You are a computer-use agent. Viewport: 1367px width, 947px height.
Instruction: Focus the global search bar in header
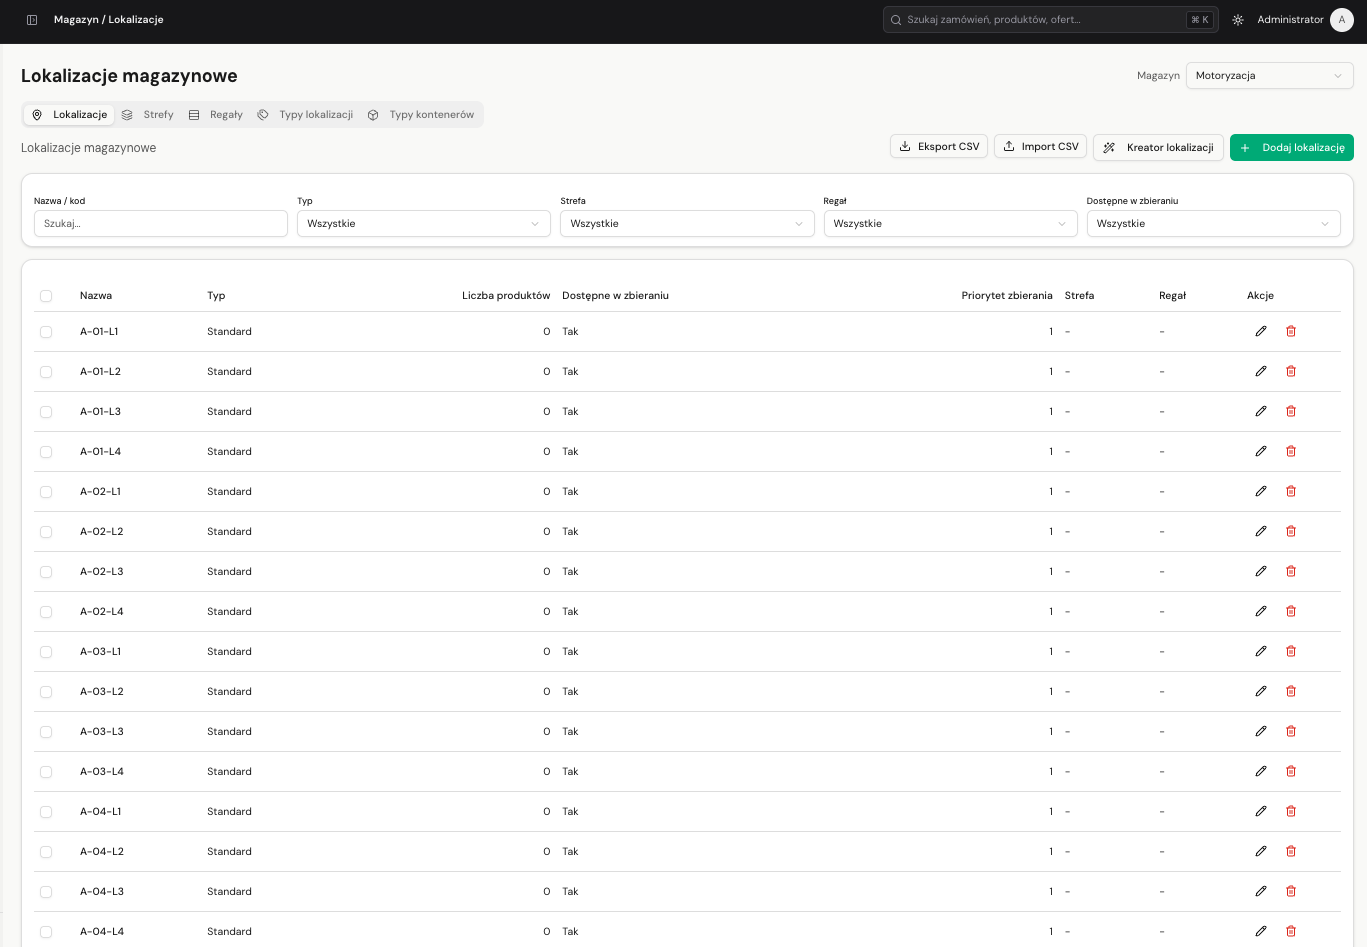coord(1050,20)
